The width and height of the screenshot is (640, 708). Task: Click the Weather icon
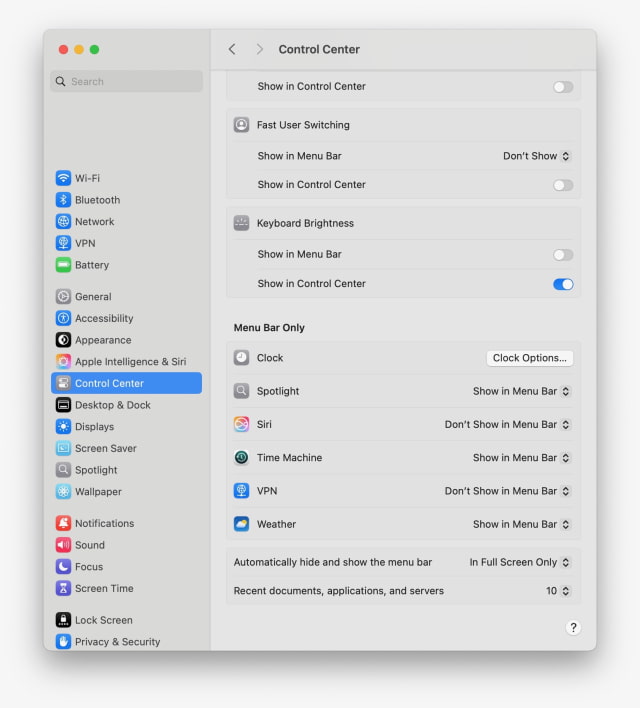pyautogui.click(x=241, y=524)
